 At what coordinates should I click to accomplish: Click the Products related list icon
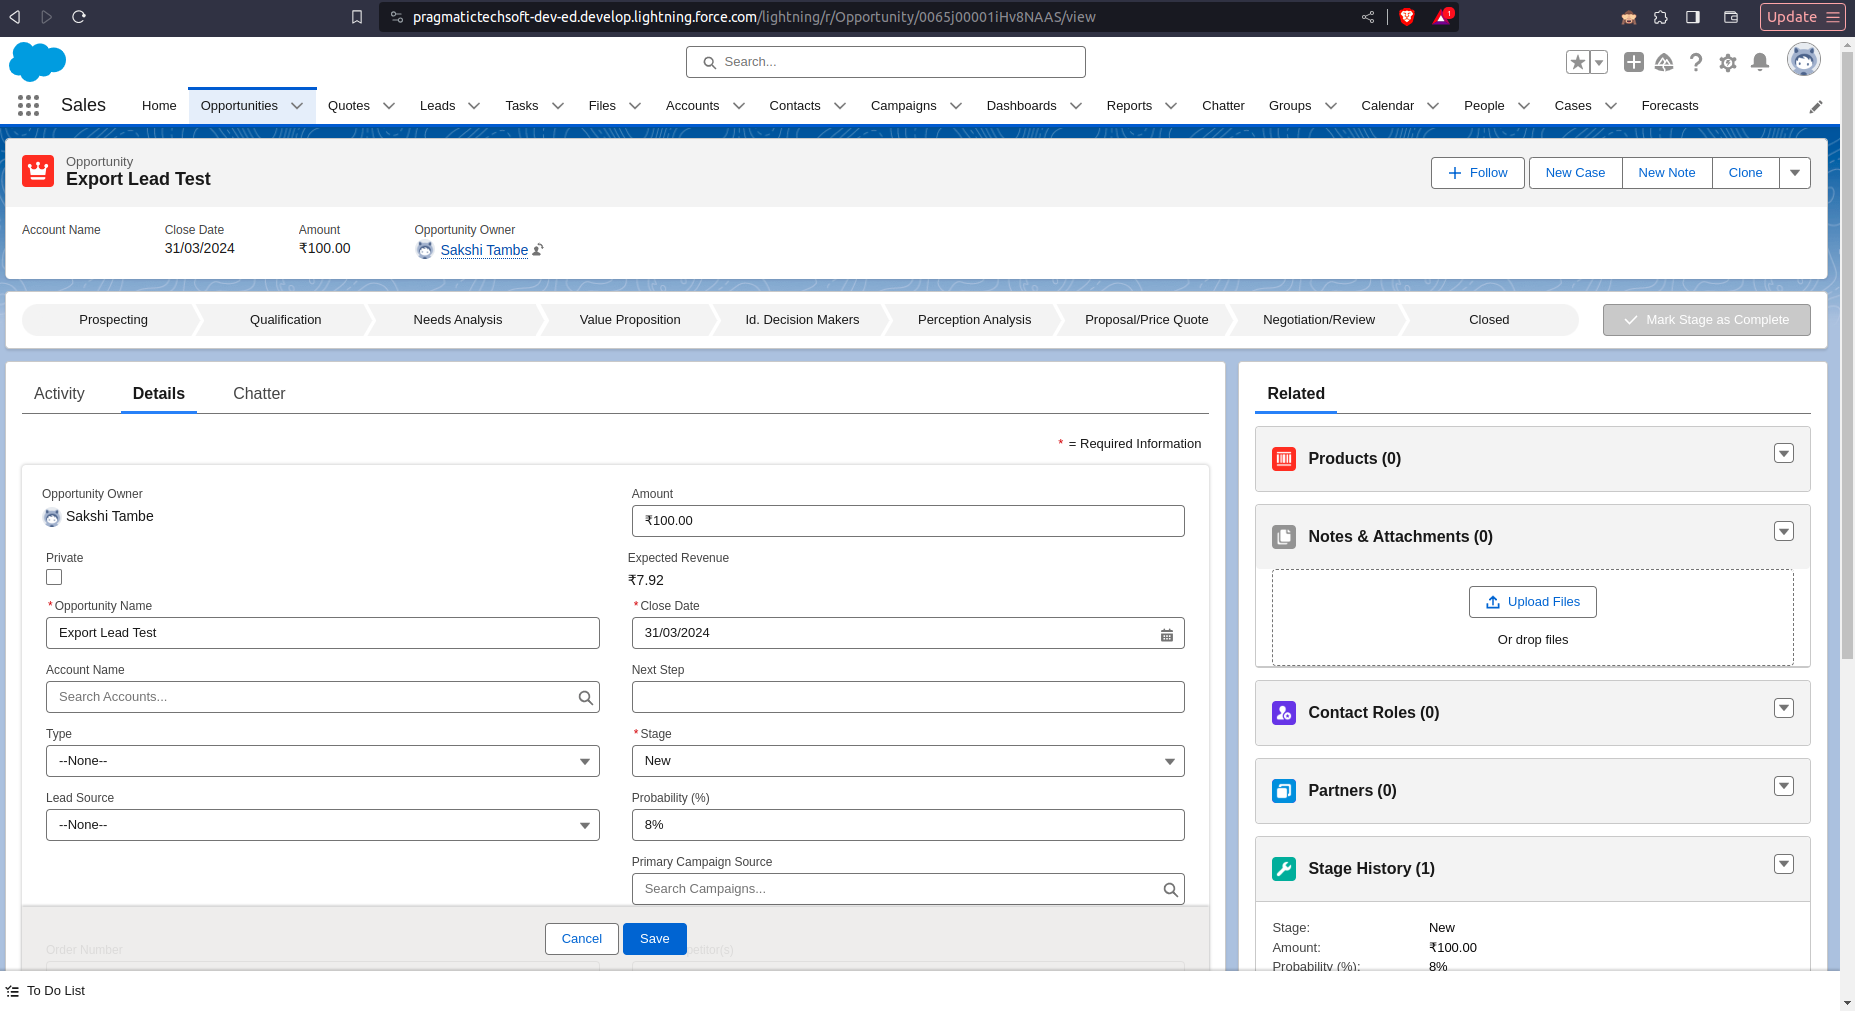pos(1284,459)
